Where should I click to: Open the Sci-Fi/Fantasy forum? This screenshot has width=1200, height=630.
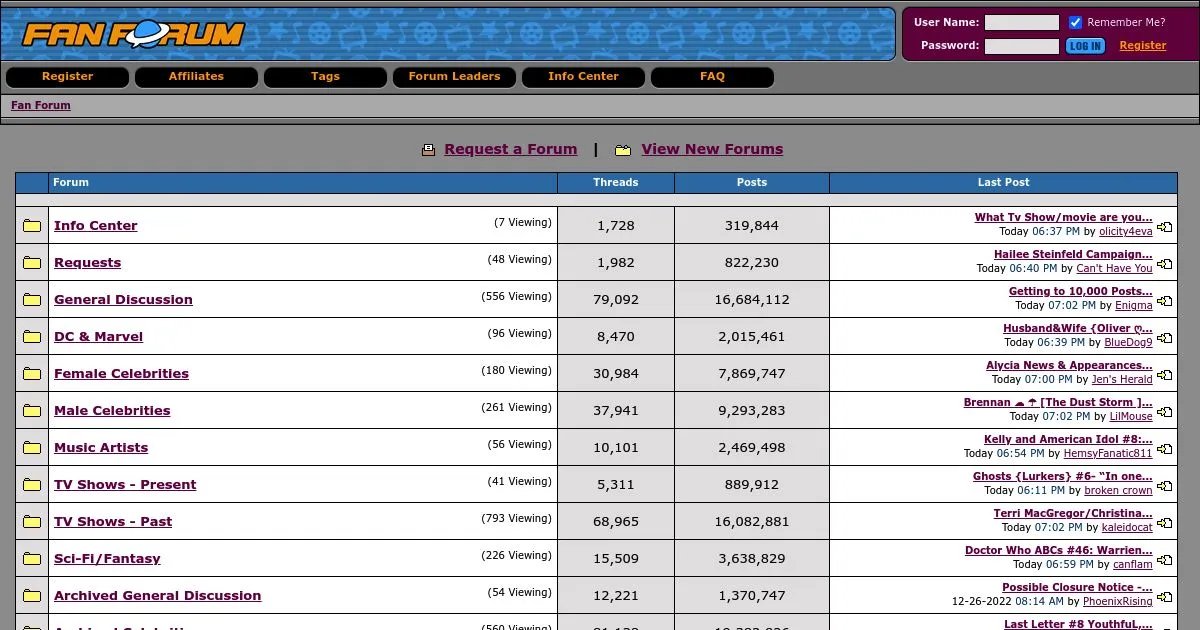(x=107, y=559)
